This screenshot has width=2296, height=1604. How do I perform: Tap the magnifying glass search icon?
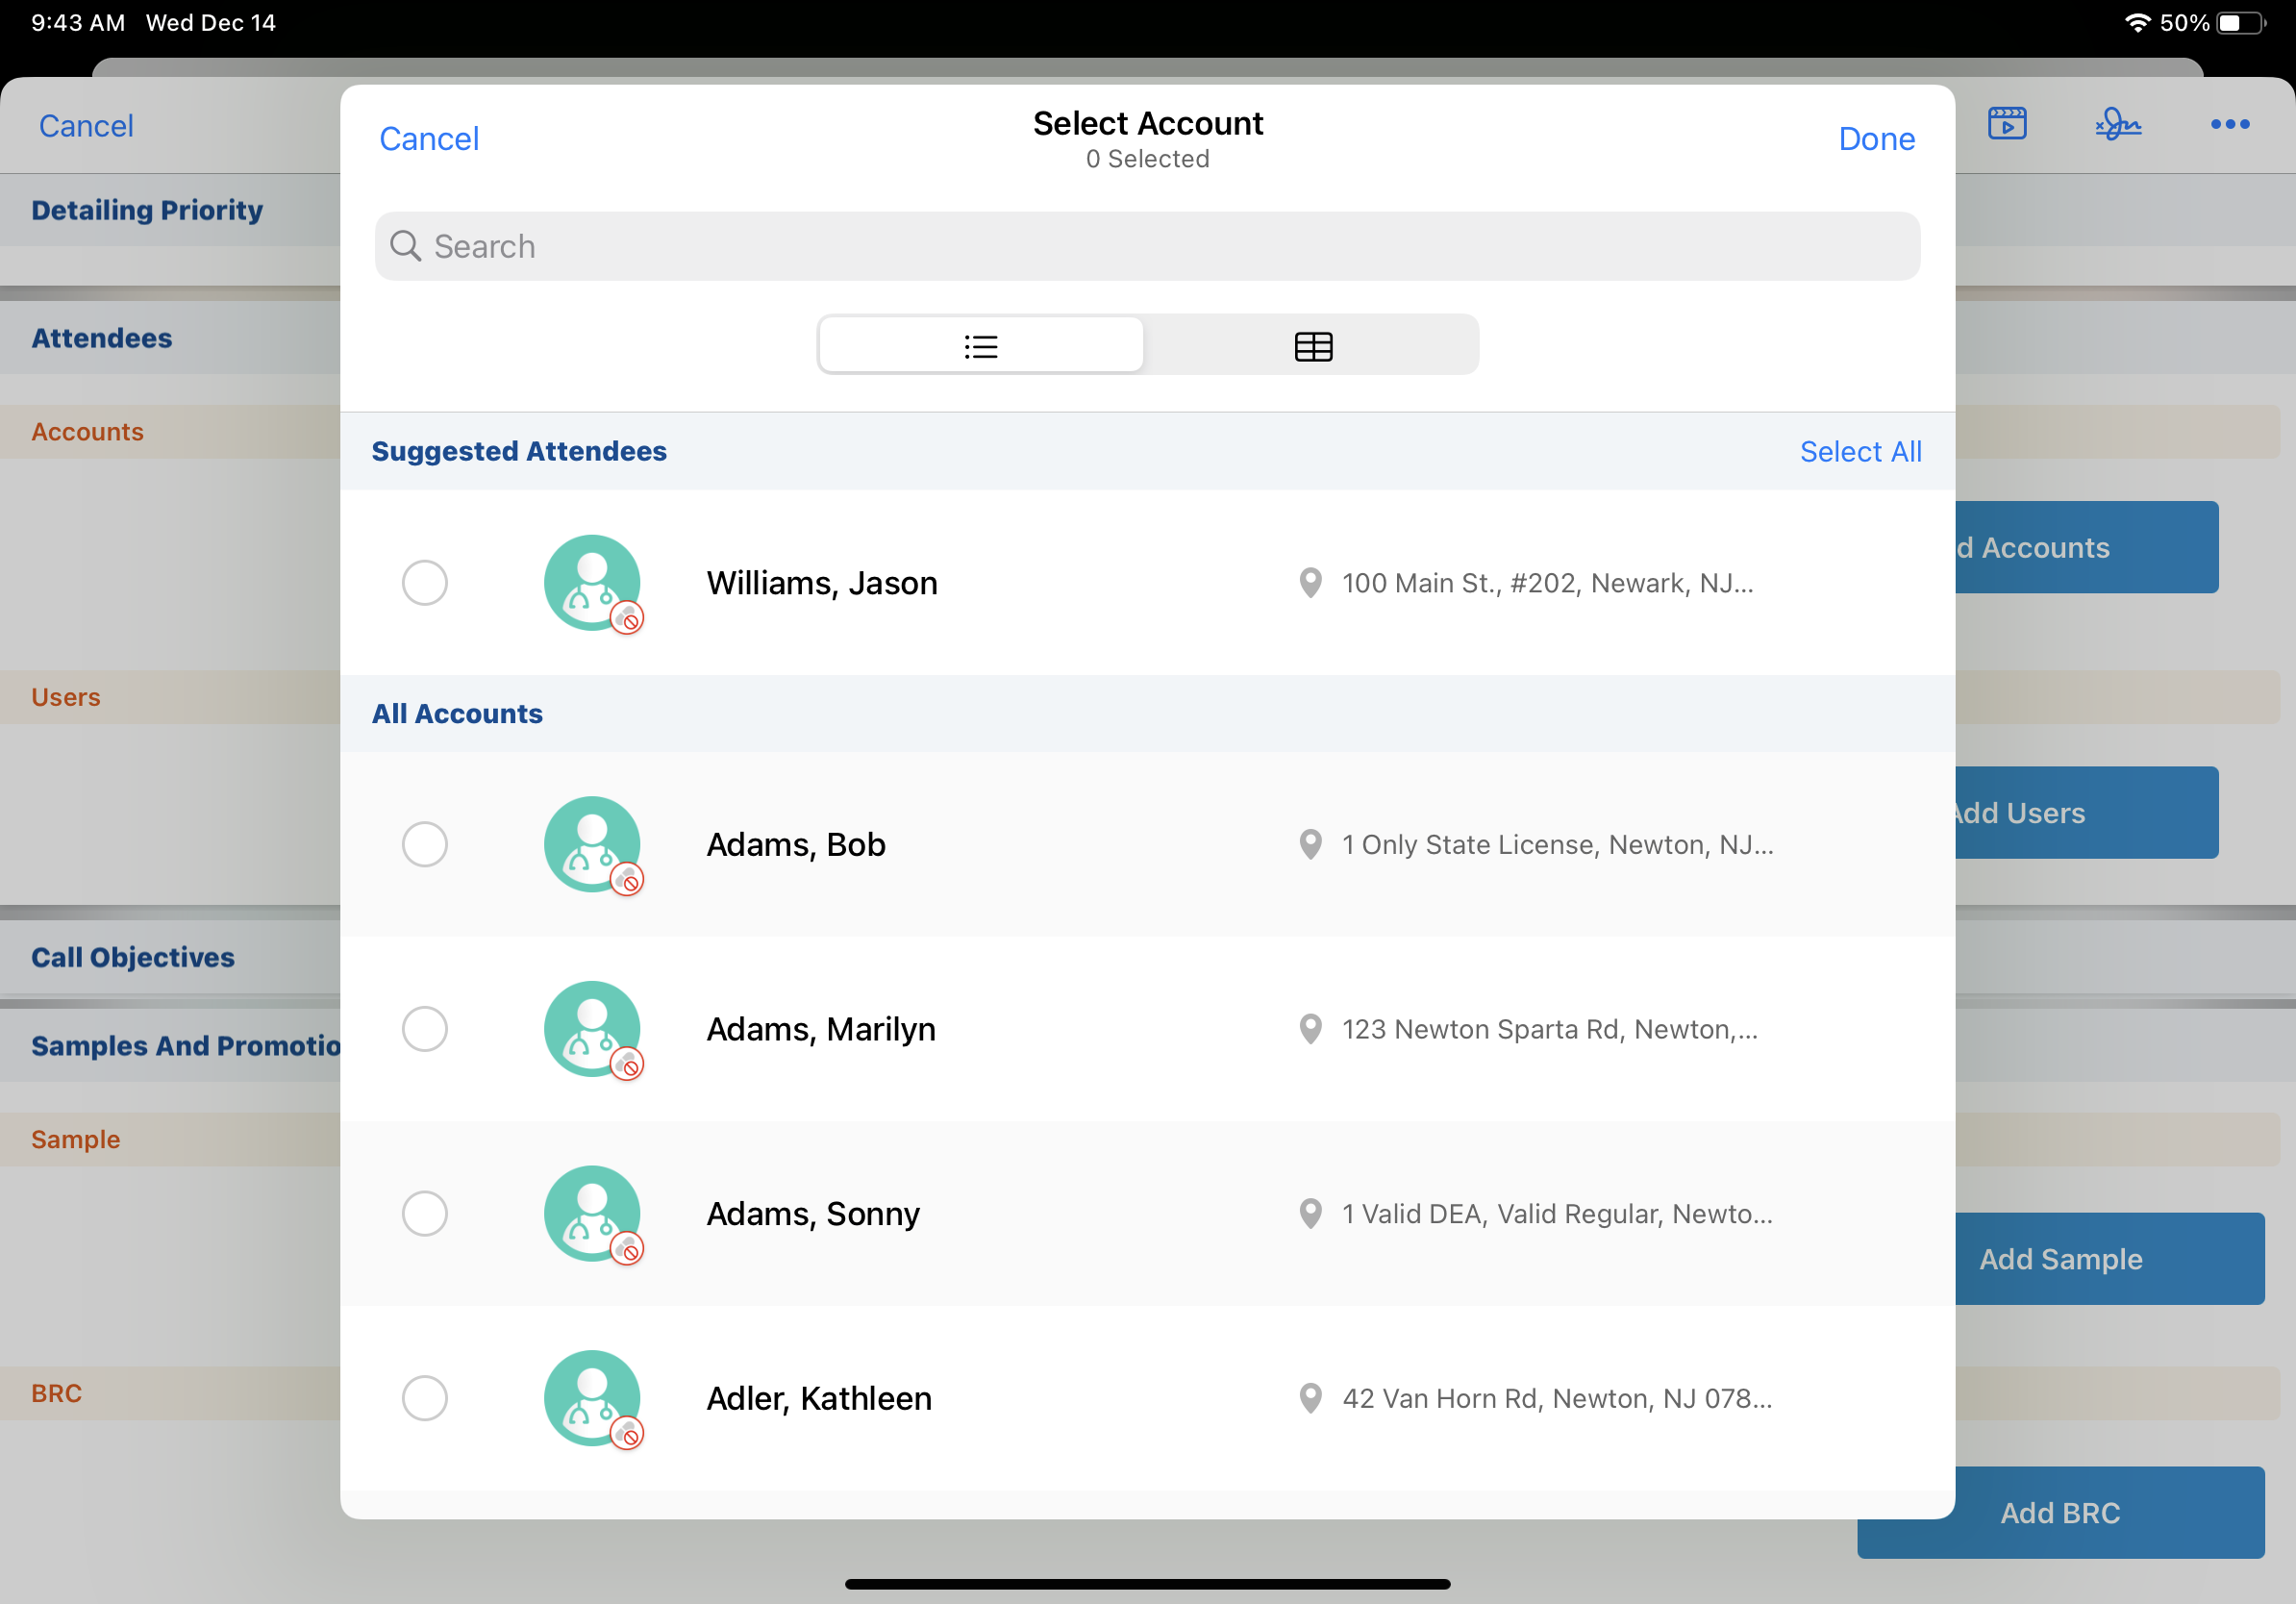pyautogui.click(x=405, y=246)
